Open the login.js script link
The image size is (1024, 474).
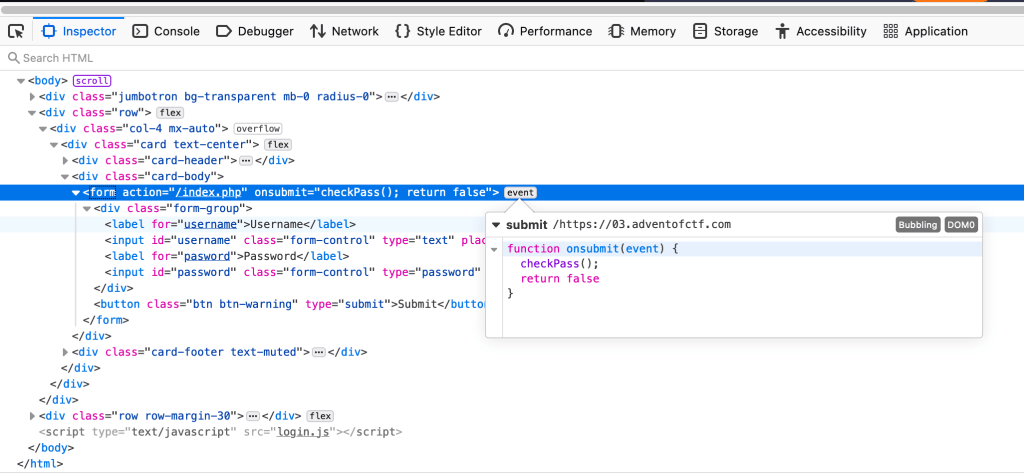point(305,432)
